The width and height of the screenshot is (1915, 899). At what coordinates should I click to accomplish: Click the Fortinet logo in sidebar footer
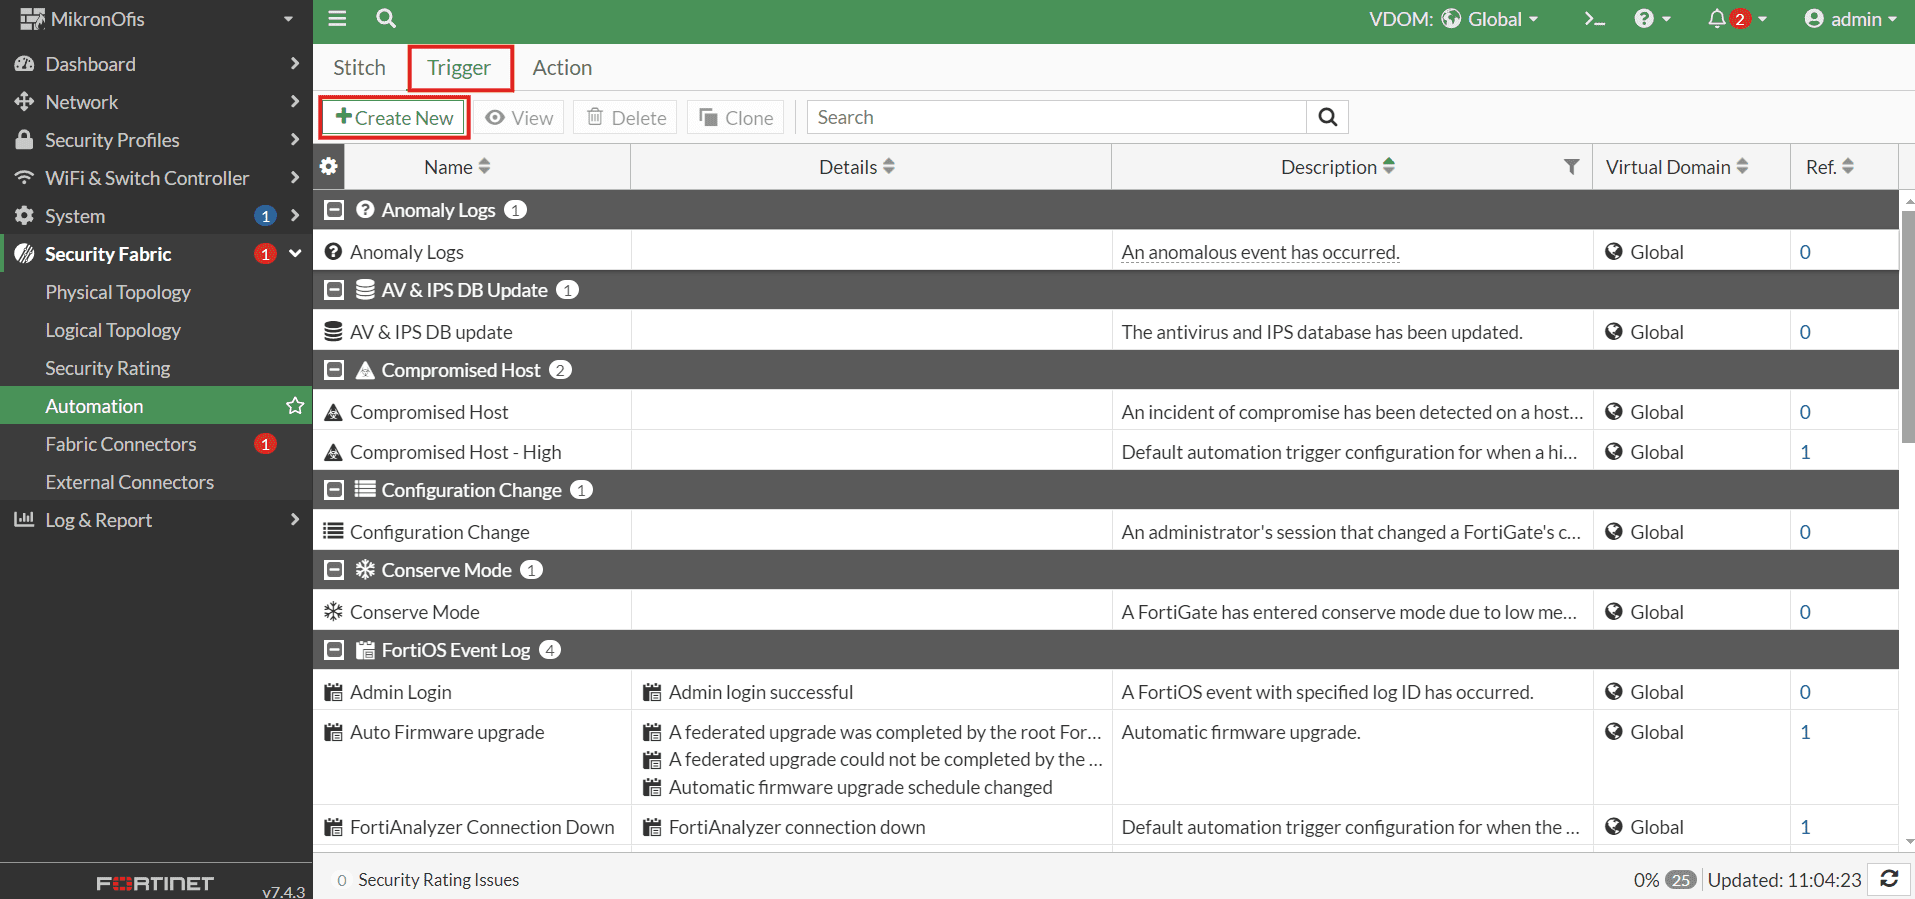coord(155,883)
